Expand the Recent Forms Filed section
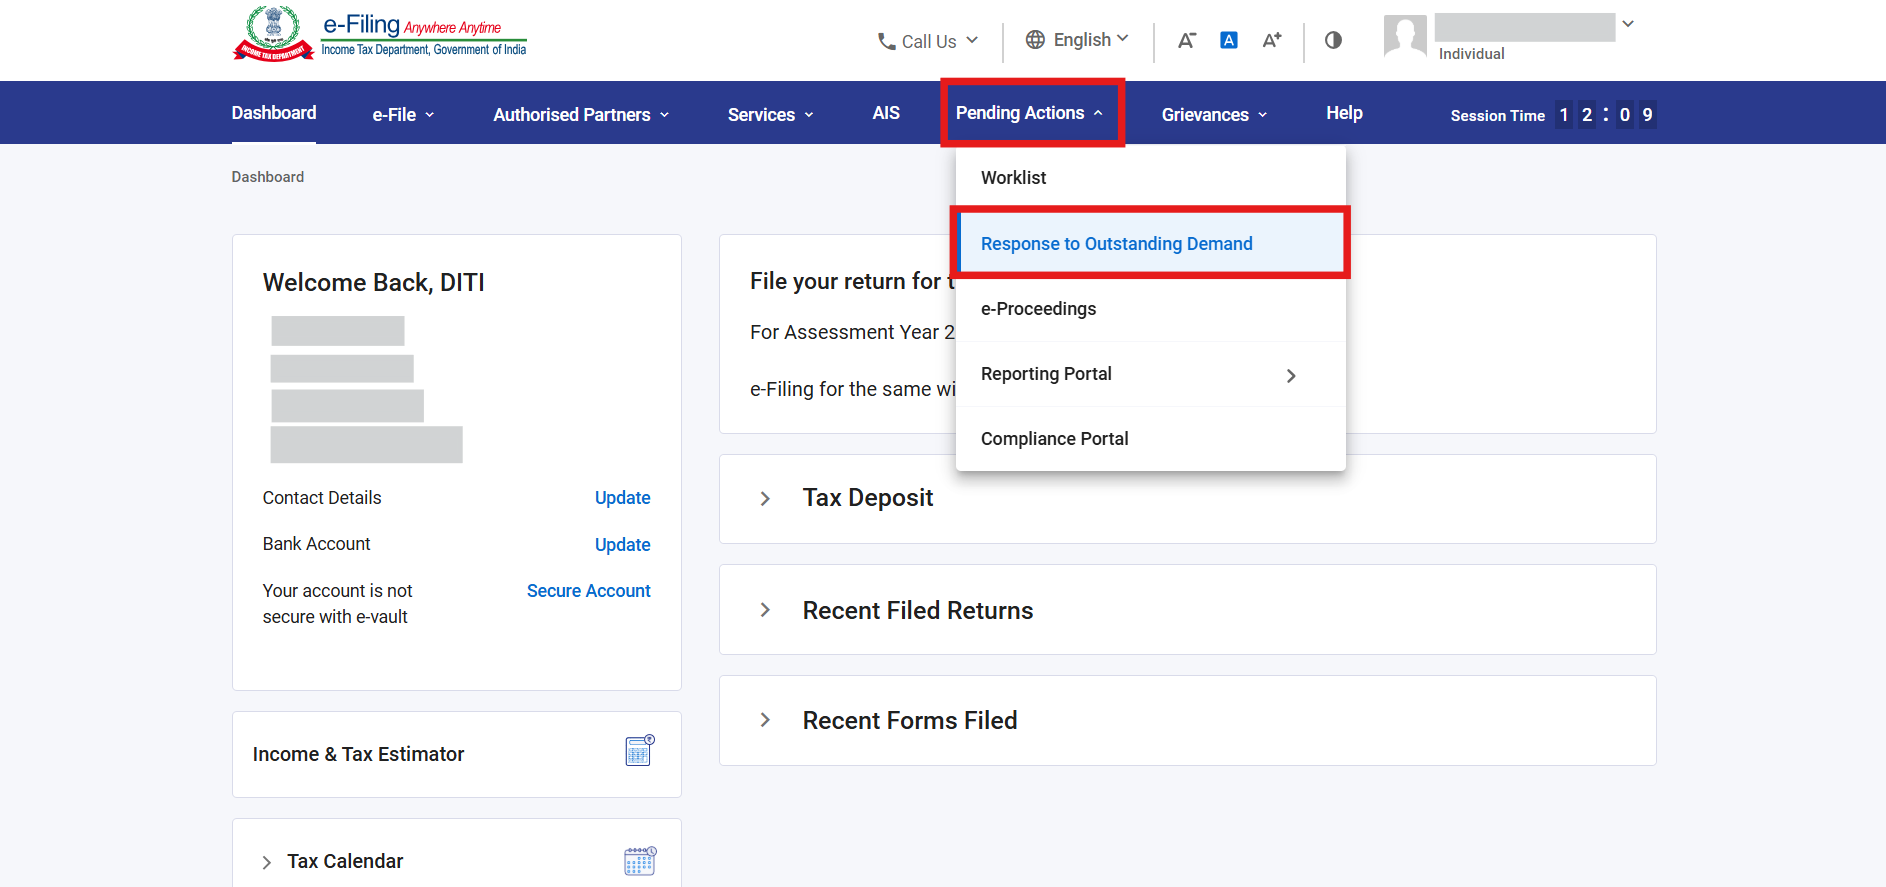Viewport: 1886px width, 887px height. [765, 720]
